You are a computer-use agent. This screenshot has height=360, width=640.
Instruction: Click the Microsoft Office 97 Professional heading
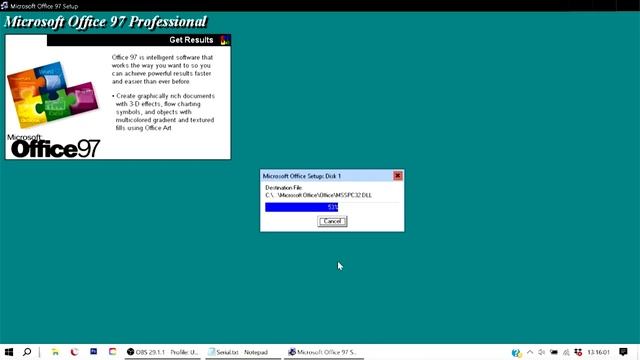(105, 22)
